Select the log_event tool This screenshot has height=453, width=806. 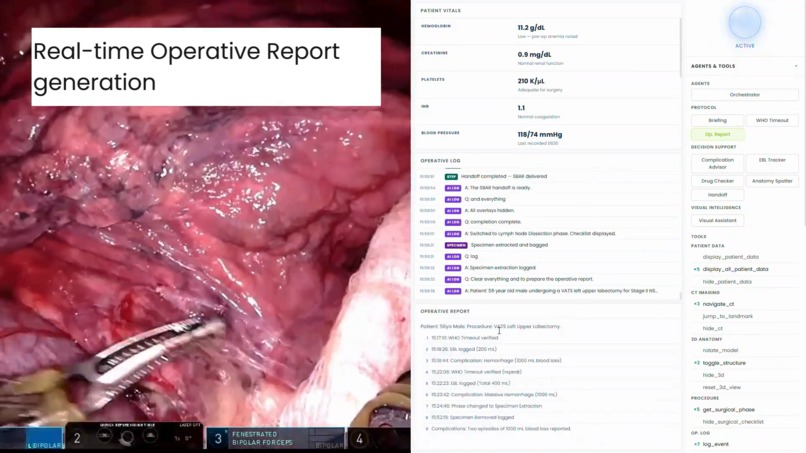(716, 444)
